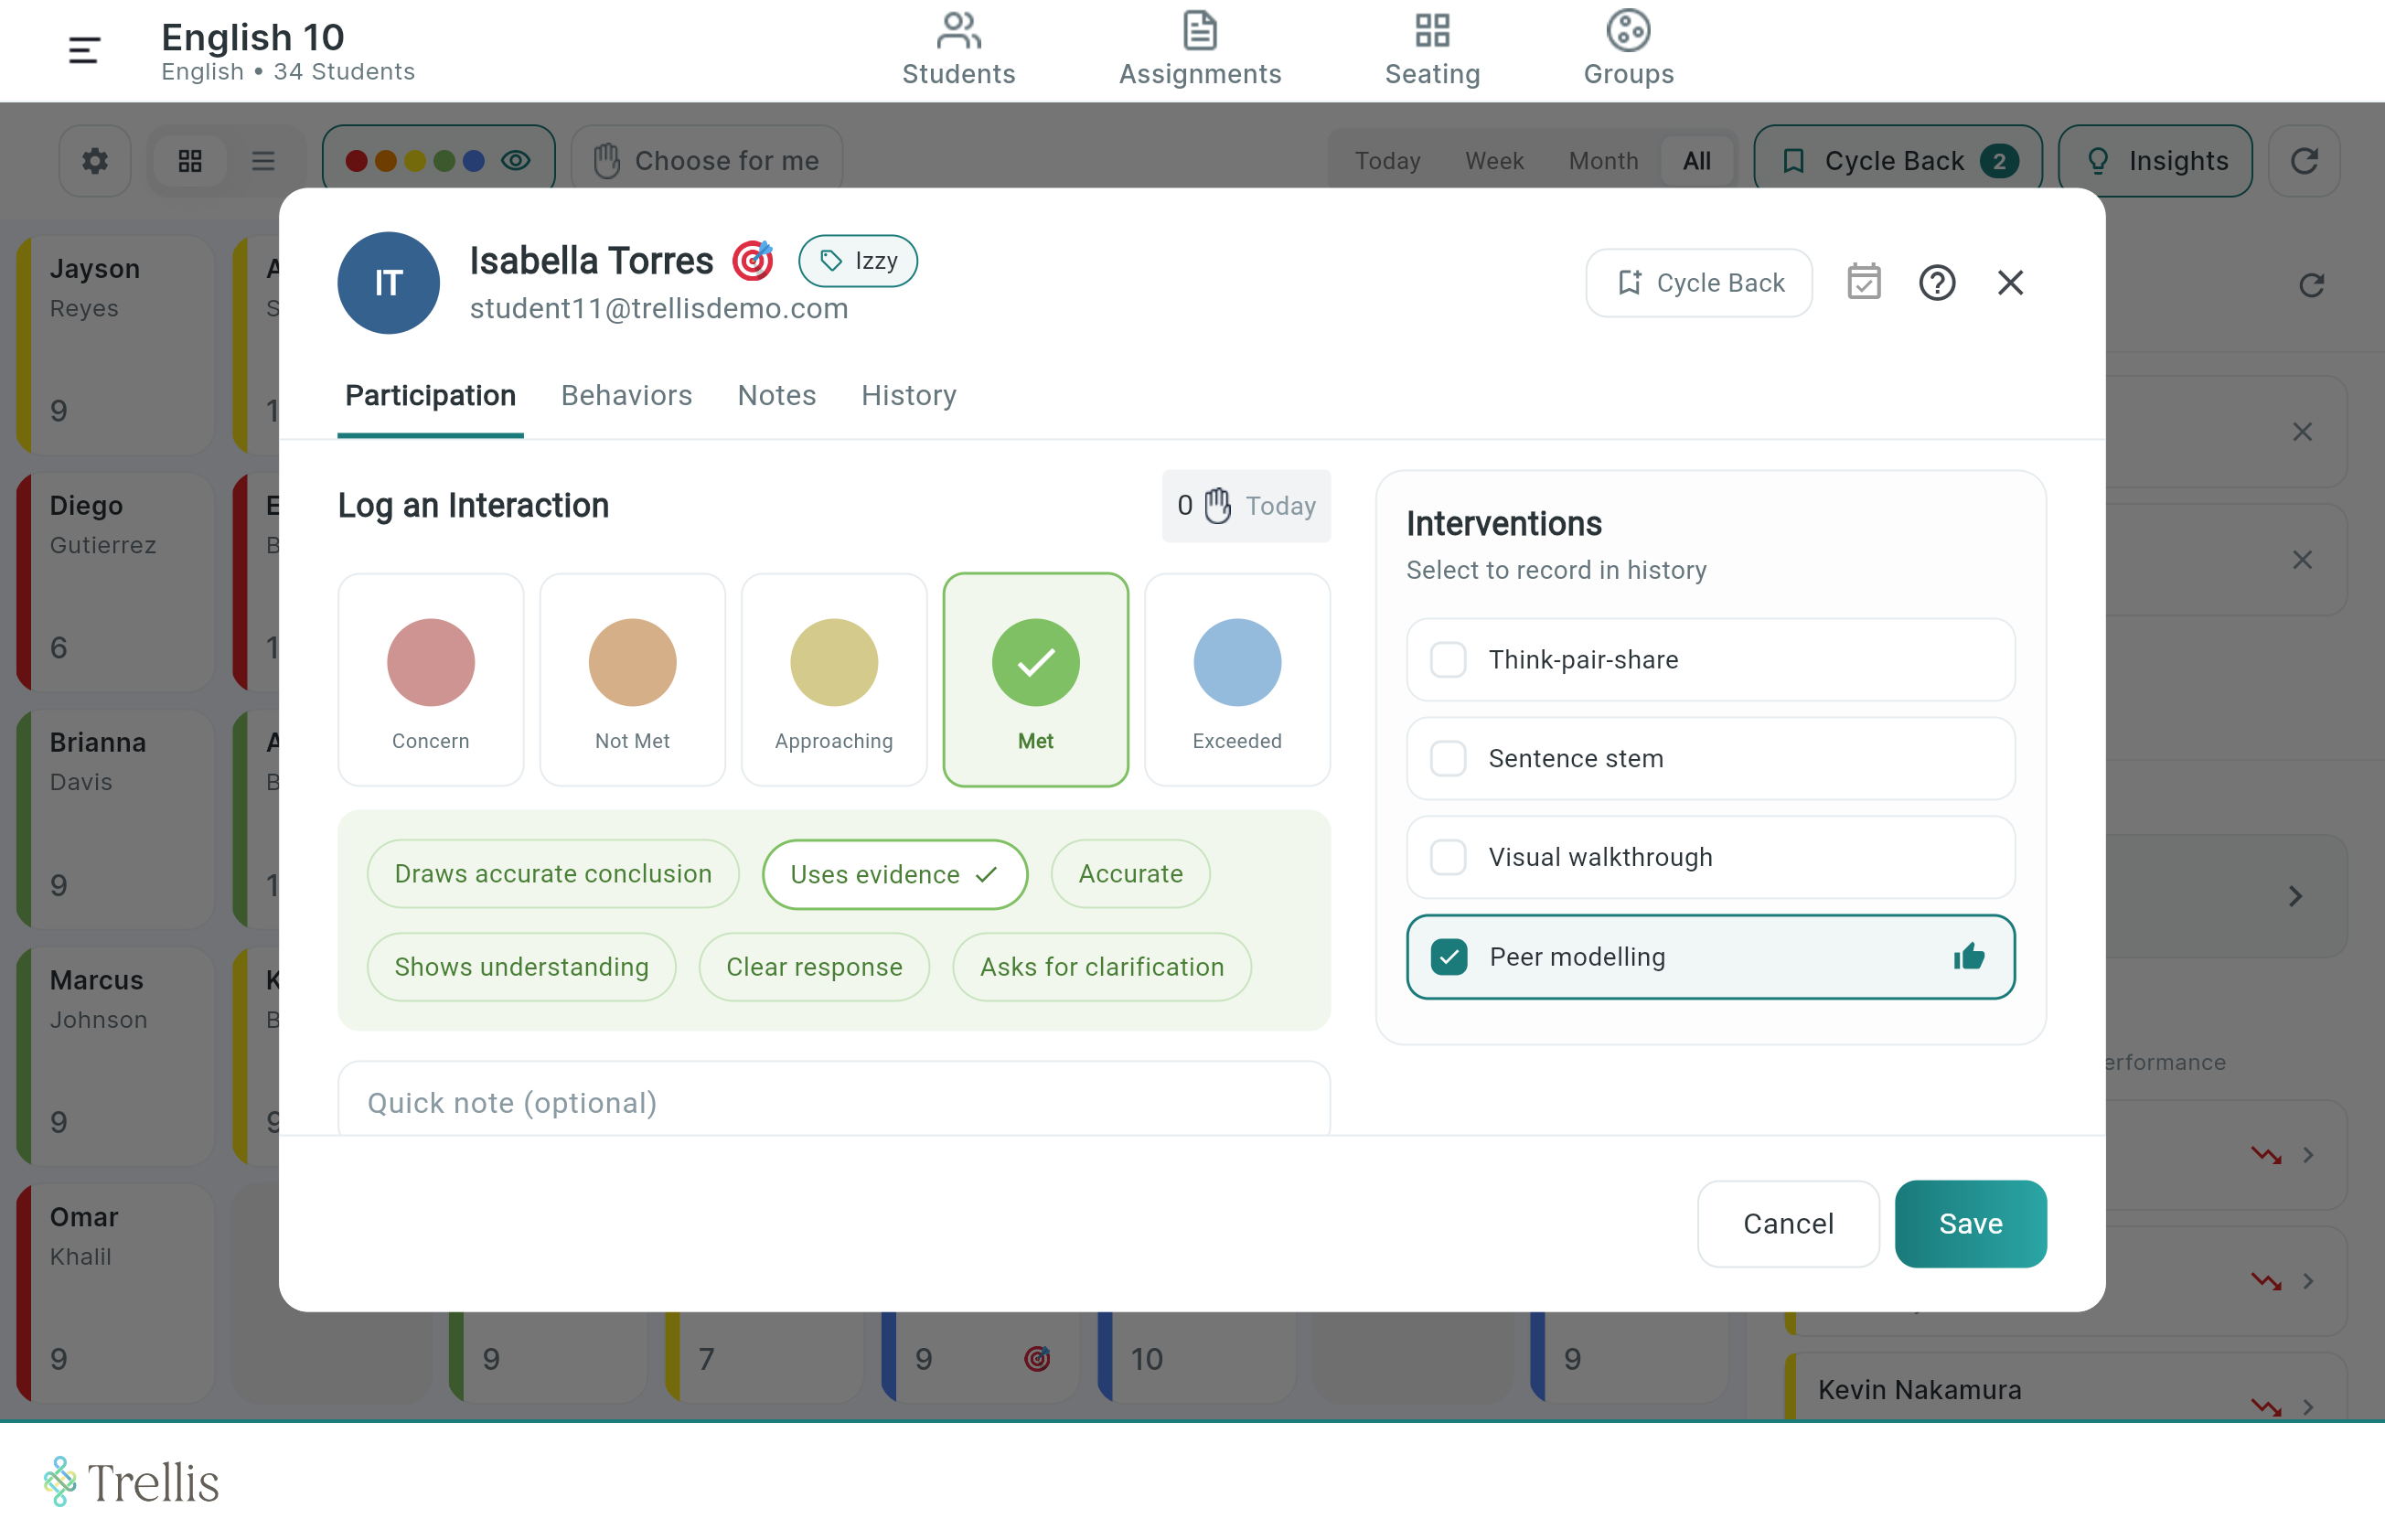Add Isabella to Cycle Back

[1699, 283]
